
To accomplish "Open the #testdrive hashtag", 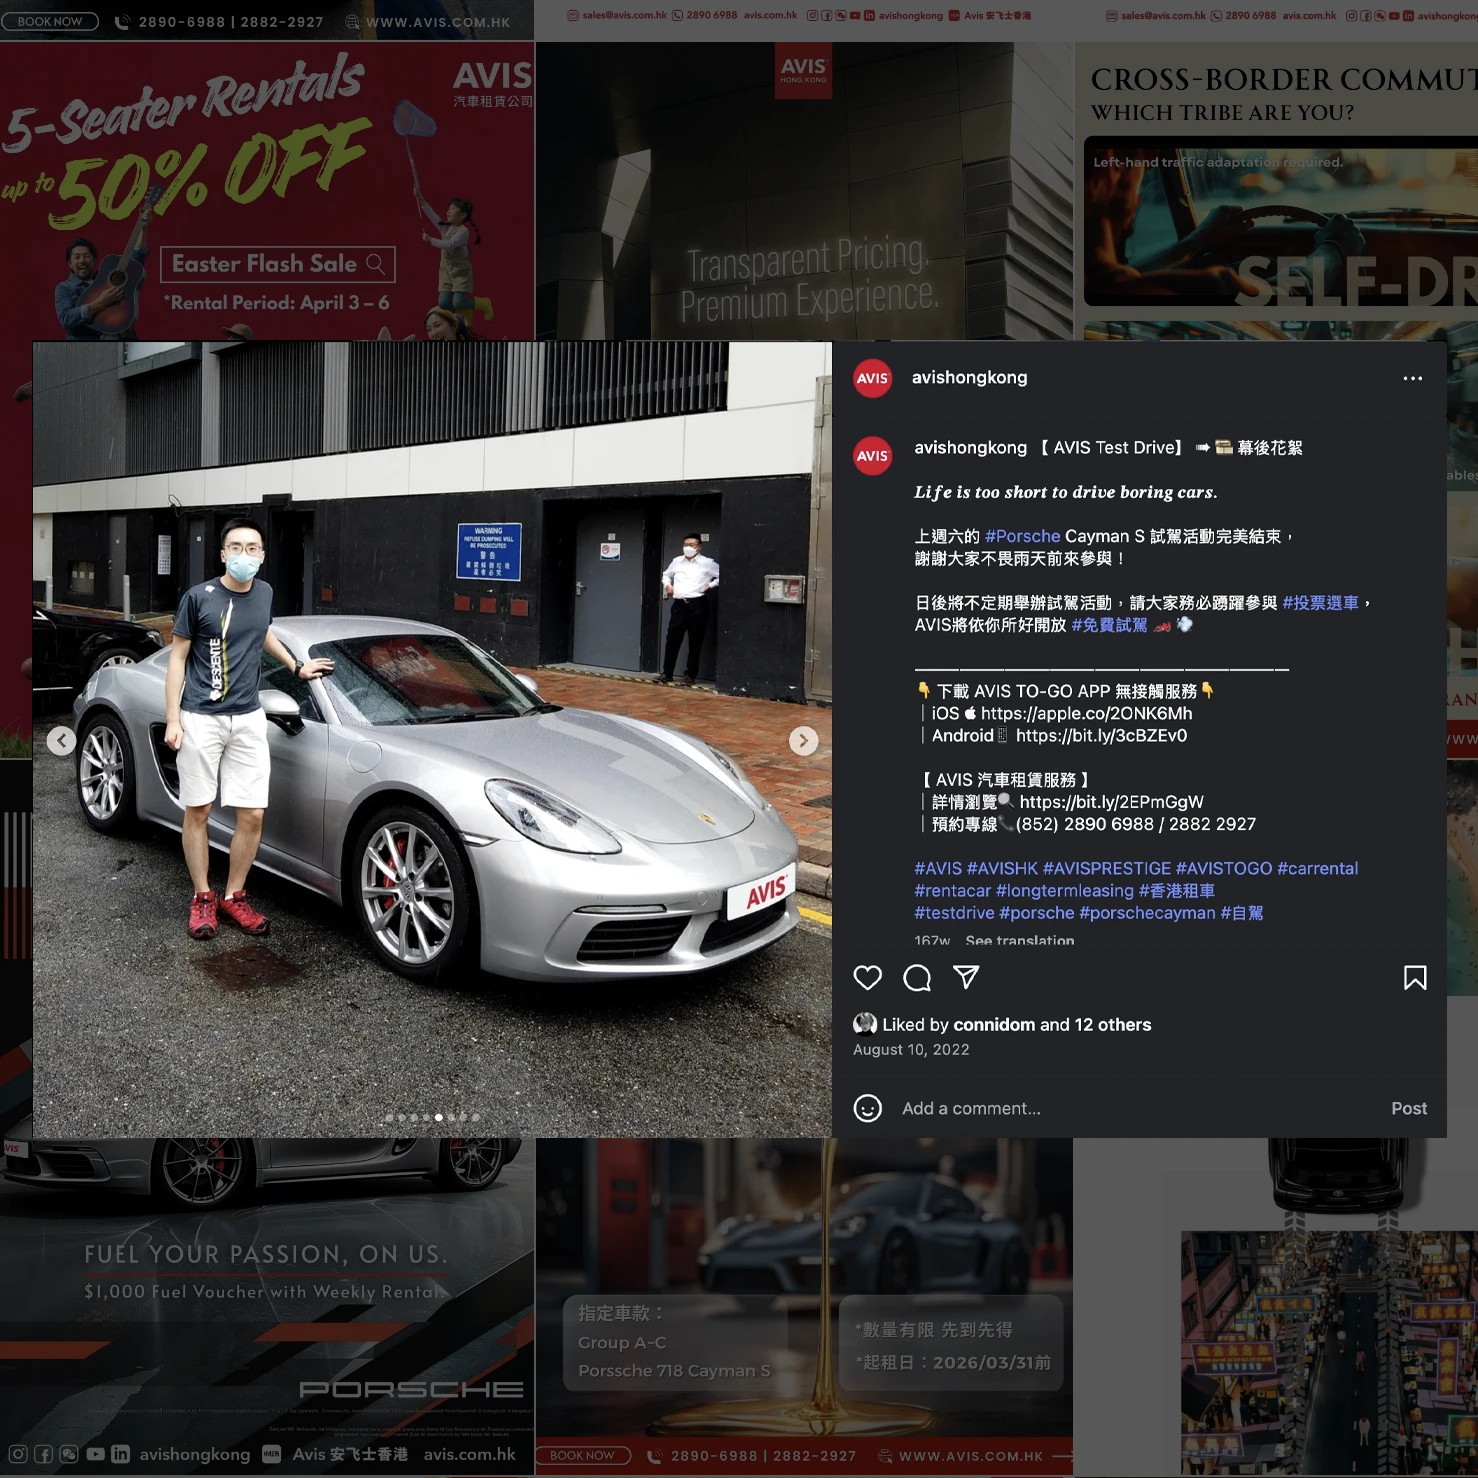I will click(954, 912).
